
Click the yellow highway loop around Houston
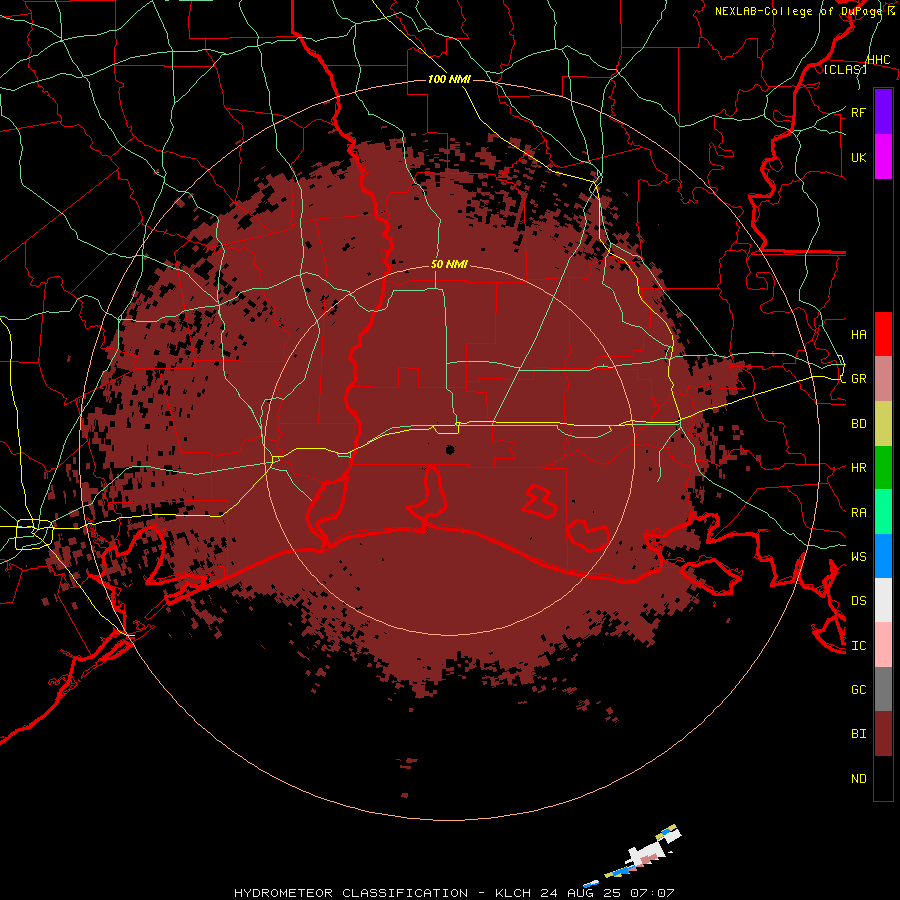pos(32,533)
